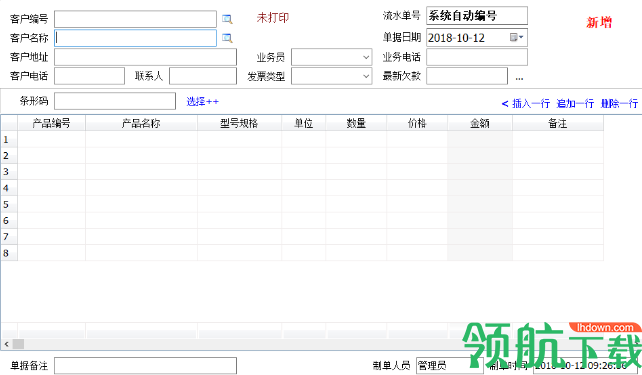Select row 6 header in grid
Viewport: 642px width, 375px height.
point(9,220)
